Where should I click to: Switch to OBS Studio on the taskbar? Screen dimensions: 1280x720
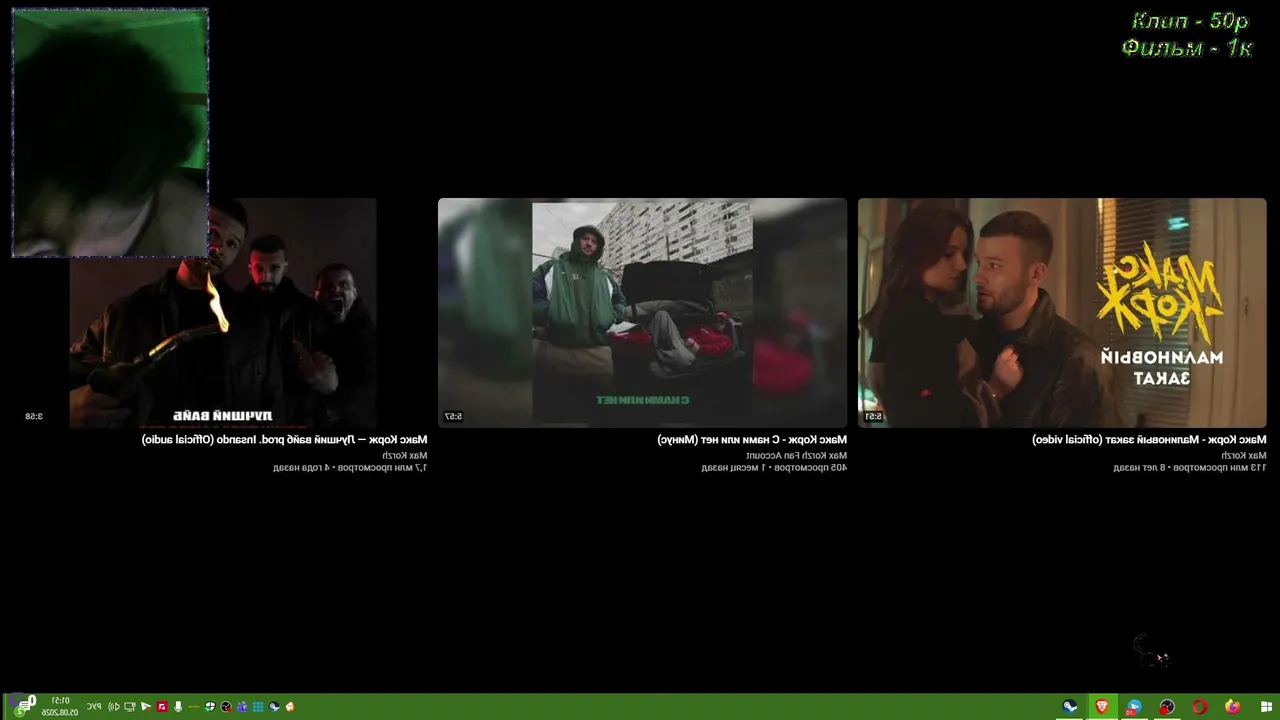click(1167, 707)
